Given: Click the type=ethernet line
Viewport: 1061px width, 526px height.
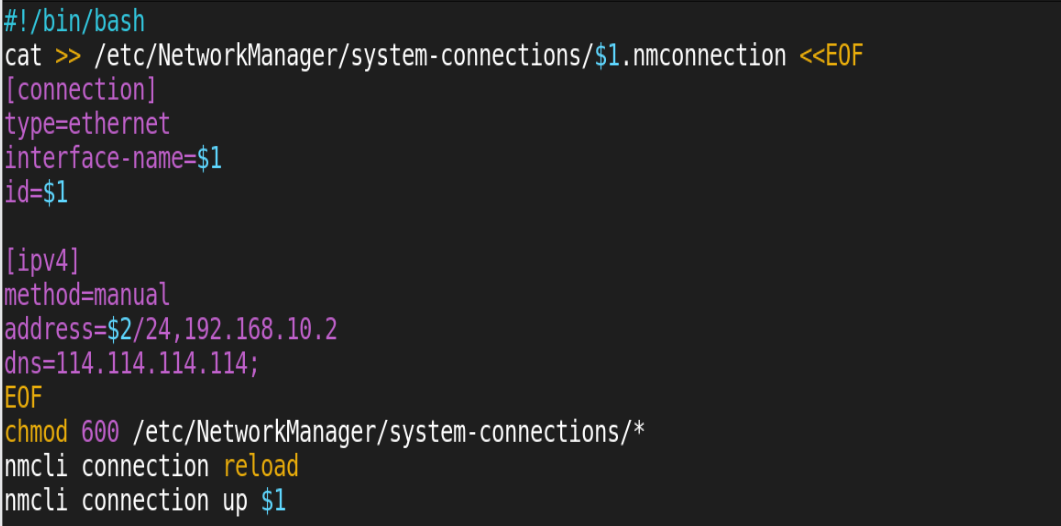Looking at the screenshot, I should 87,125.
